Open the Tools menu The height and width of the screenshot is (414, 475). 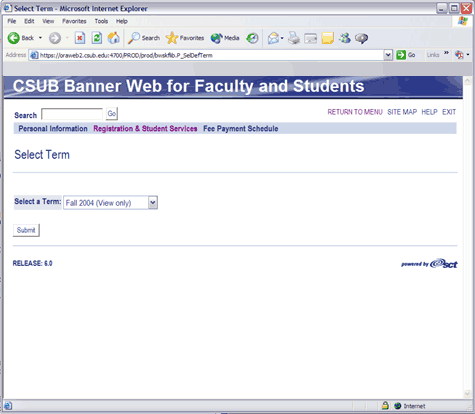pos(101,21)
